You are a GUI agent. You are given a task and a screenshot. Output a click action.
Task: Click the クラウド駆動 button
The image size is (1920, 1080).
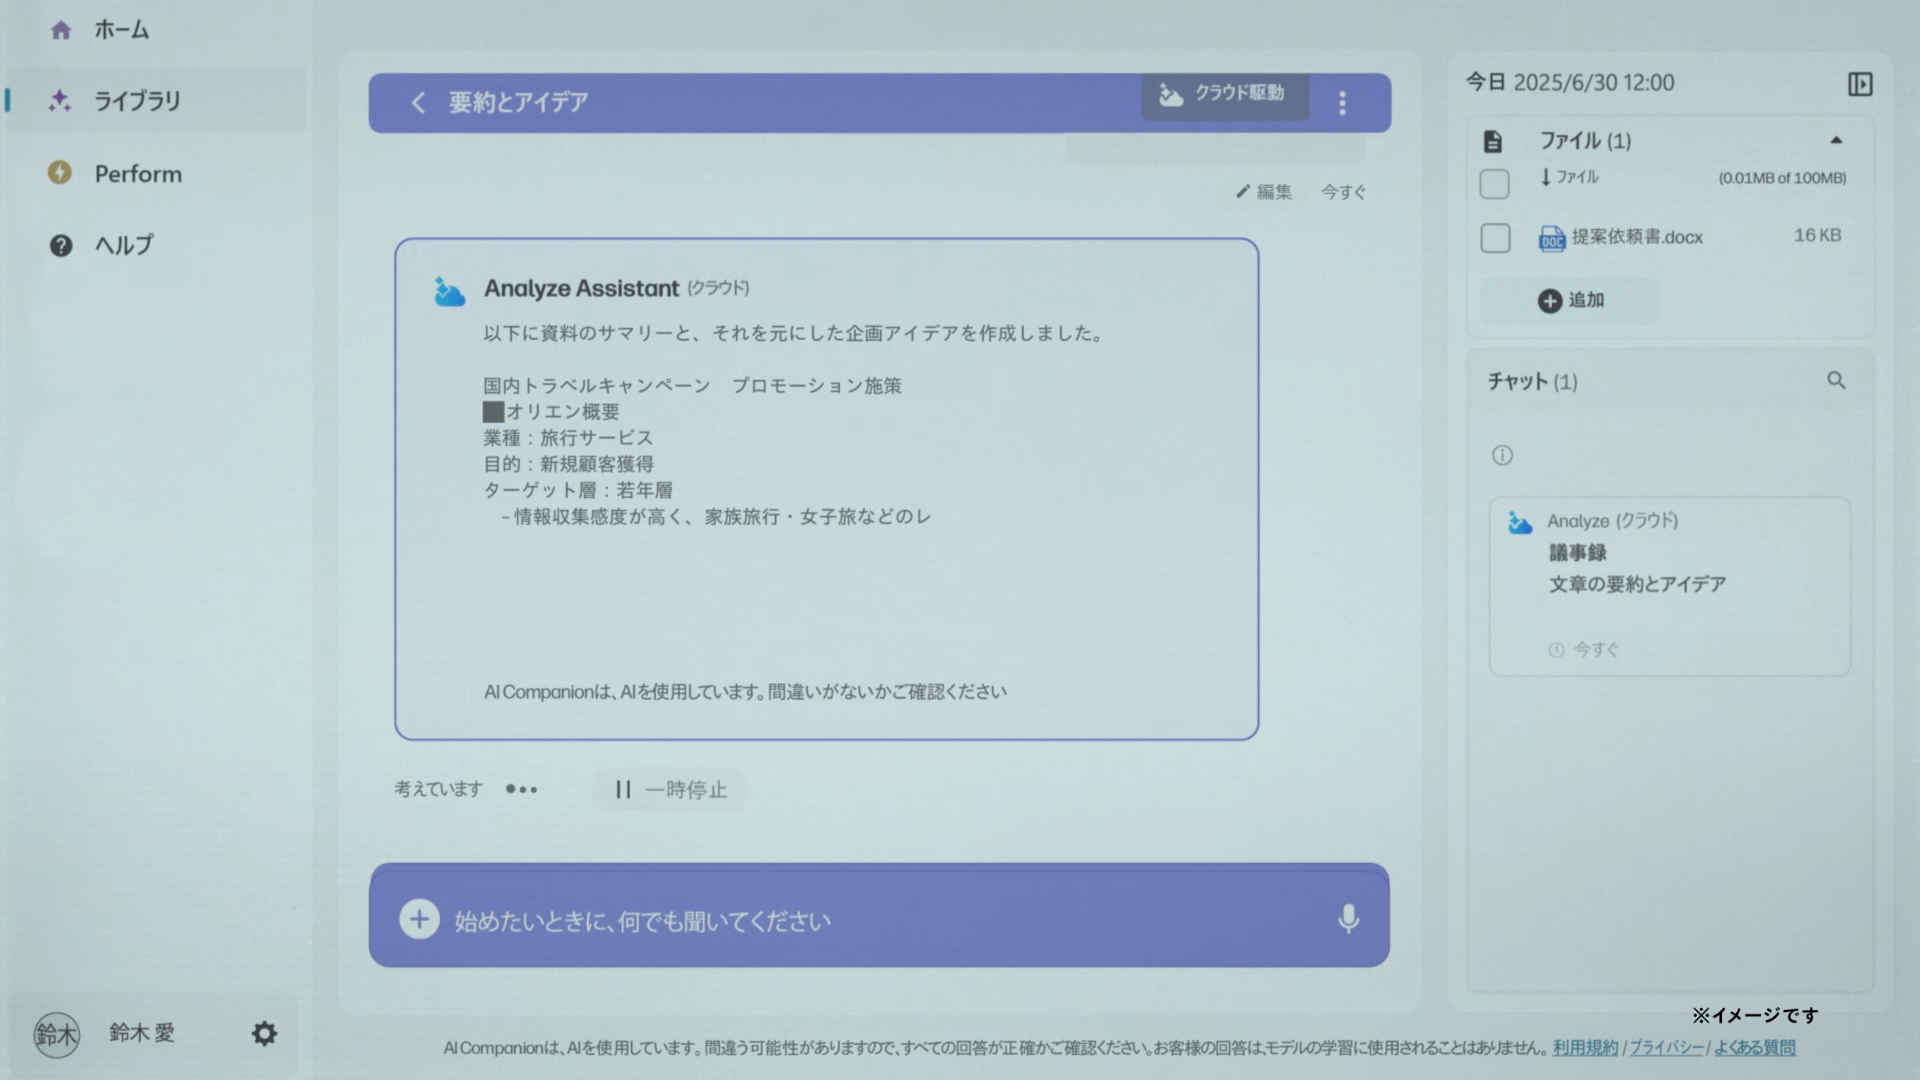(x=1225, y=95)
